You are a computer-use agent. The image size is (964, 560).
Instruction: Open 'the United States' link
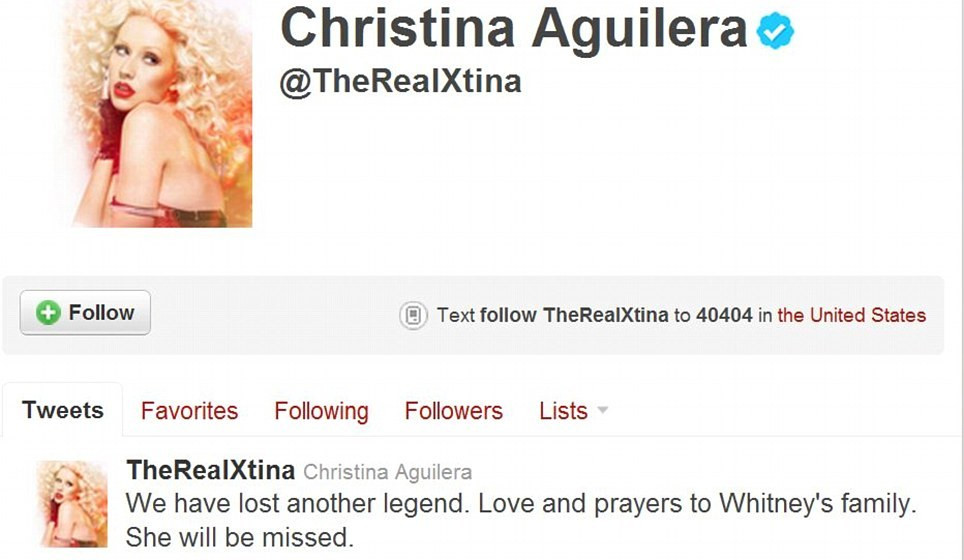[x=851, y=315]
